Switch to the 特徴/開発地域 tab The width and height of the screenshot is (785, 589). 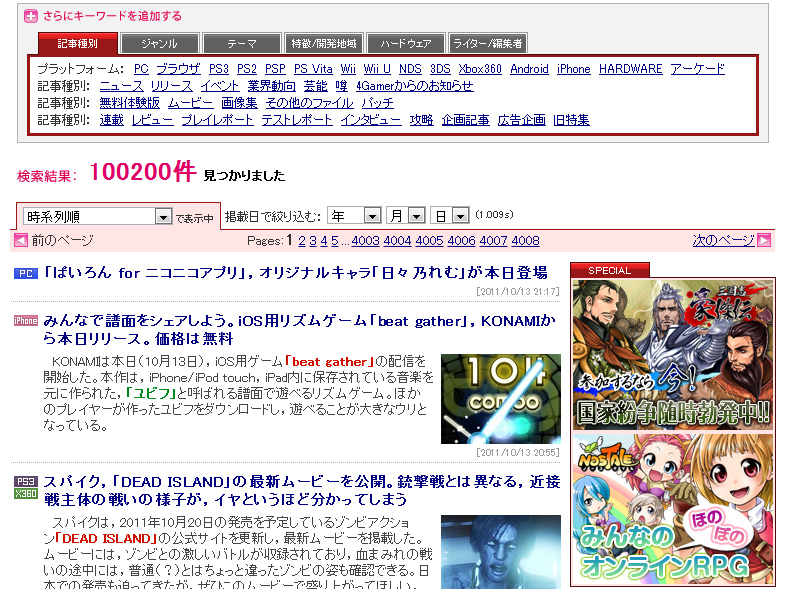pos(324,44)
